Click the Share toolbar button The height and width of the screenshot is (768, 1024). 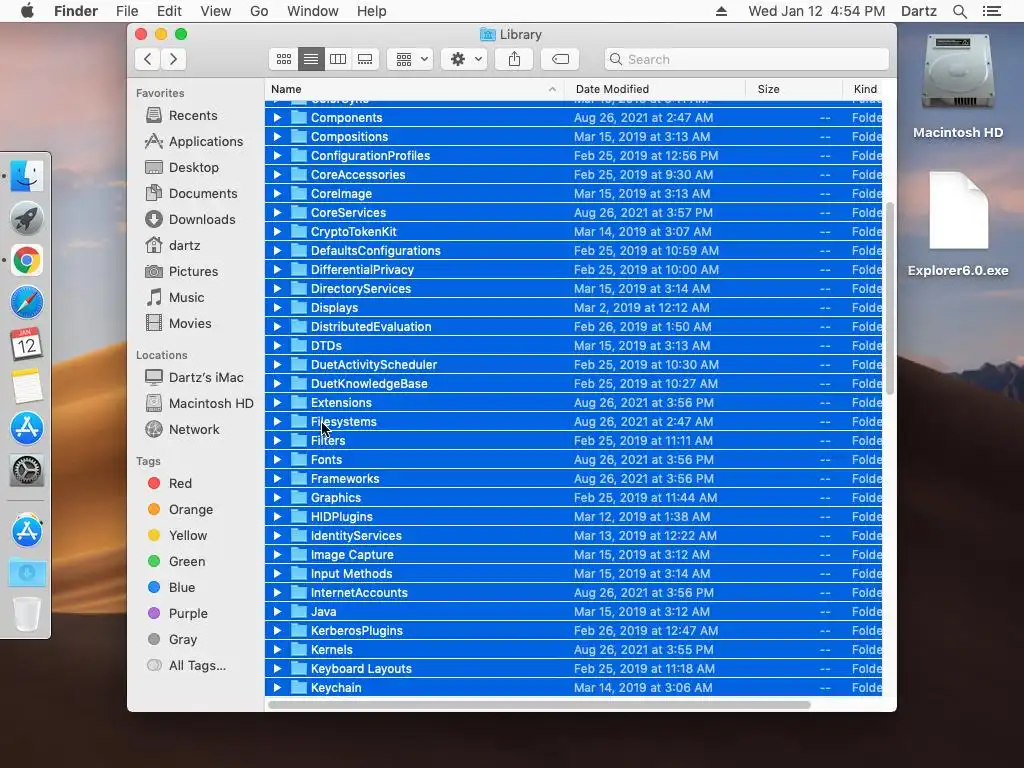tap(515, 59)
